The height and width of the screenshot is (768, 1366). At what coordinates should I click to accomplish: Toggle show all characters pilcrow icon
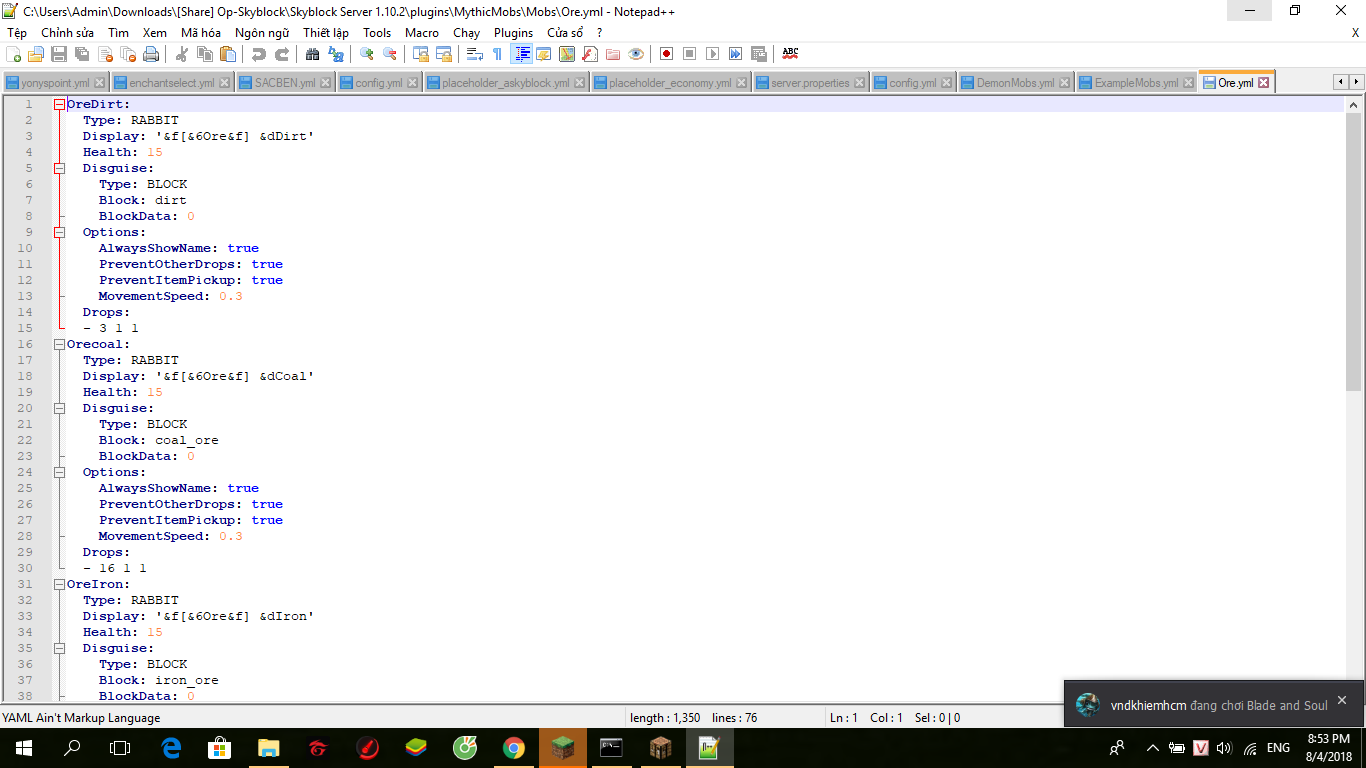(498, 54)
